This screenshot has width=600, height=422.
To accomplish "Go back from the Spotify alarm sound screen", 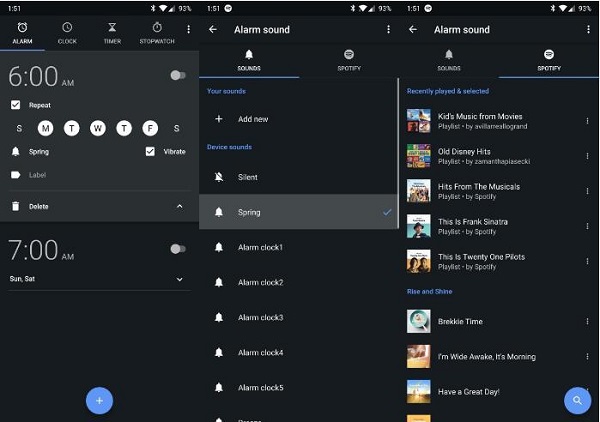I will click(413, 29).
